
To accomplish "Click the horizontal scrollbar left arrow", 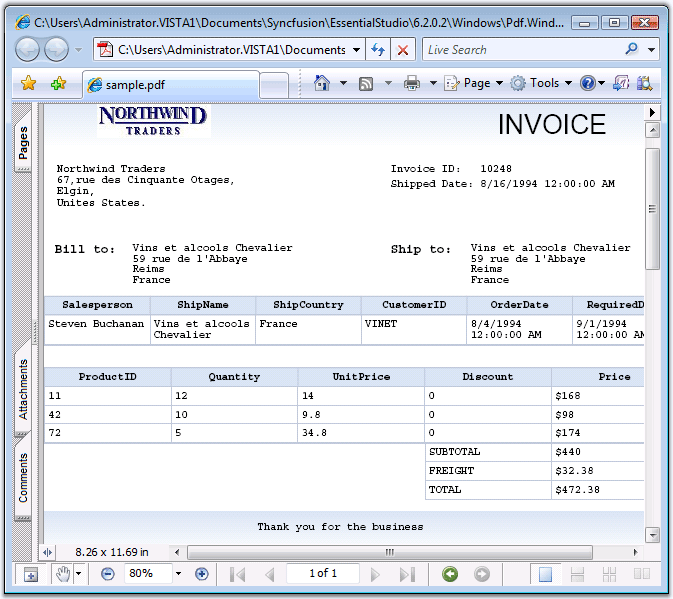I will pos(177,552).
